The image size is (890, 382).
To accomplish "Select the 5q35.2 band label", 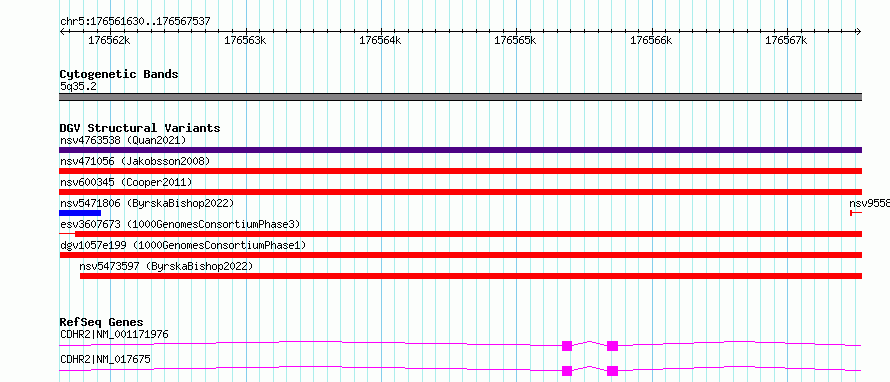I will pos(78,86).
